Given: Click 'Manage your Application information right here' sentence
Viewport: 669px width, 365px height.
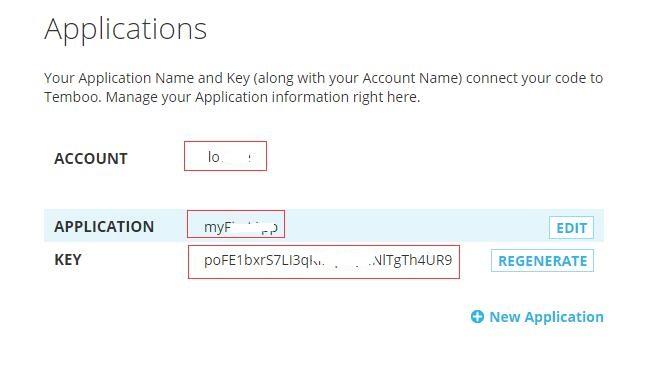Looking at the screenshot, I should point(263,97).
